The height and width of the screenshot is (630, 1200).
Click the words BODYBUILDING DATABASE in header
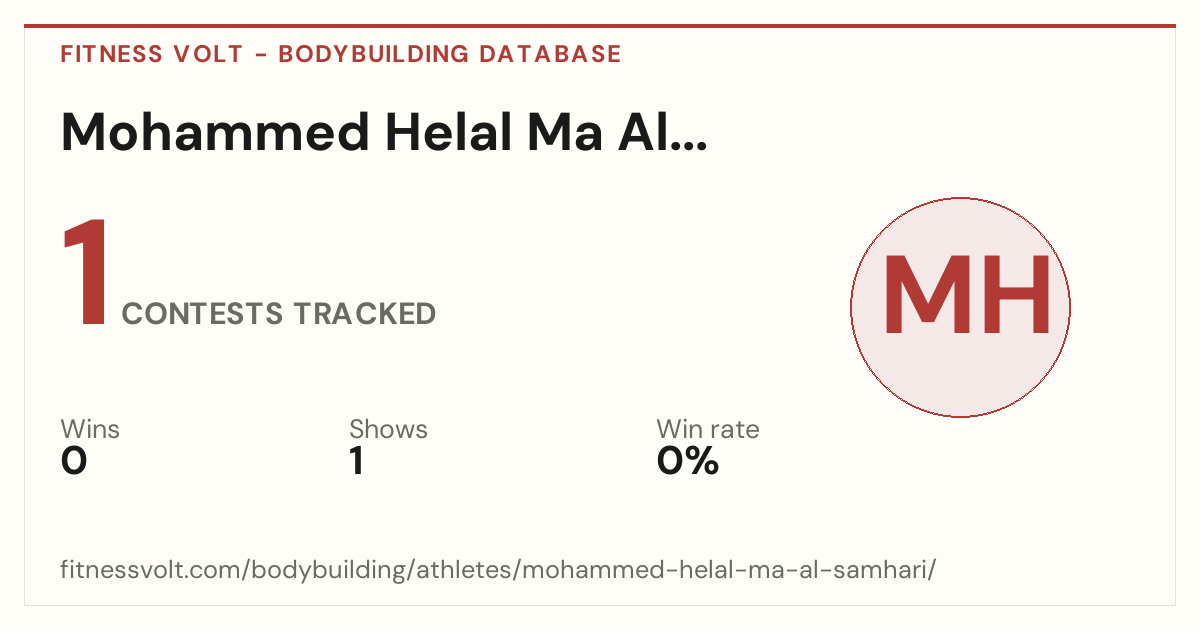(x=450, y=54)
